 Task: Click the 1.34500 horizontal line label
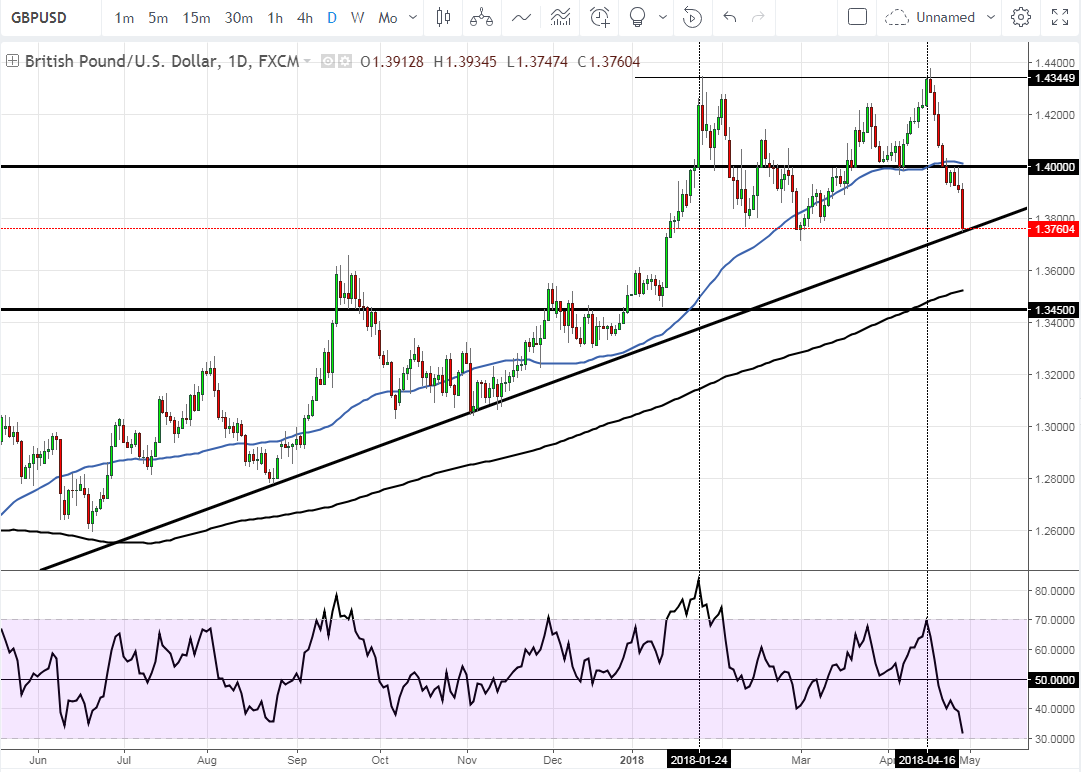[x=1051, y=310]
